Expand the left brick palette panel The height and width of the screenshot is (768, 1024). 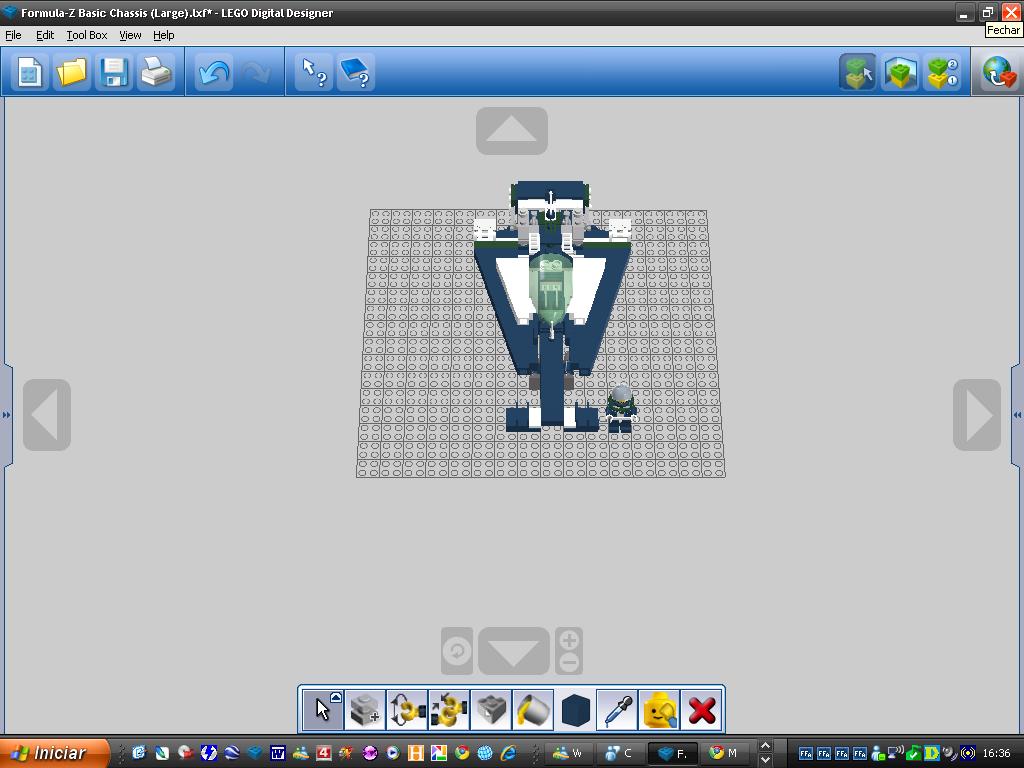pos(7,415)
